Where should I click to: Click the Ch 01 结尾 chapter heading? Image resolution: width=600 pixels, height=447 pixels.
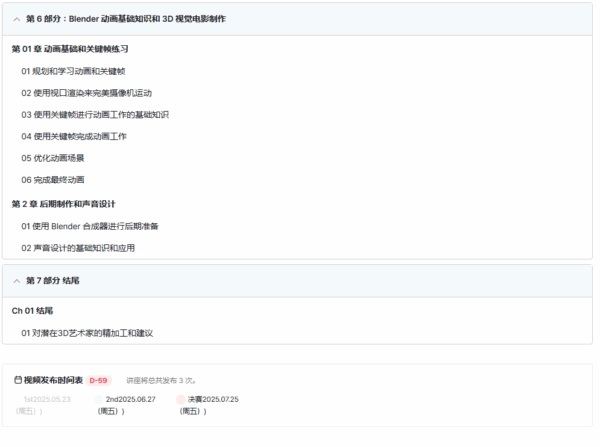32,311
